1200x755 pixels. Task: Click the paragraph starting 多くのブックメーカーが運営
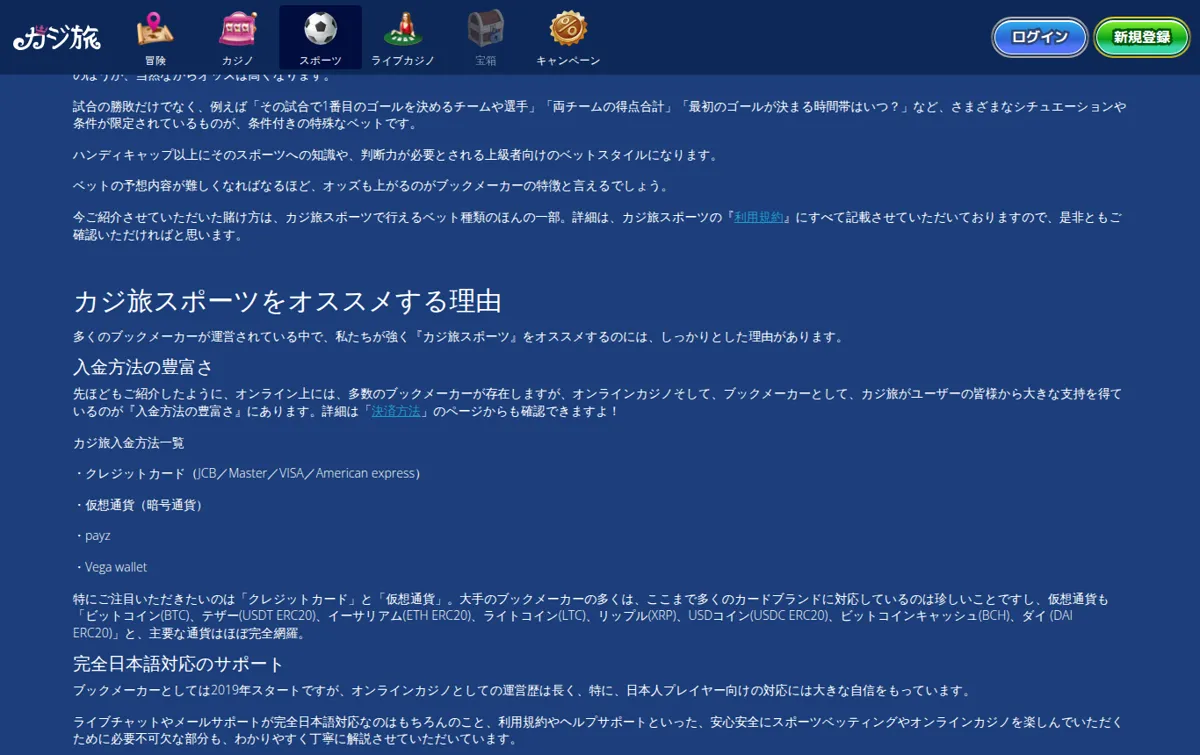point(458,337)
